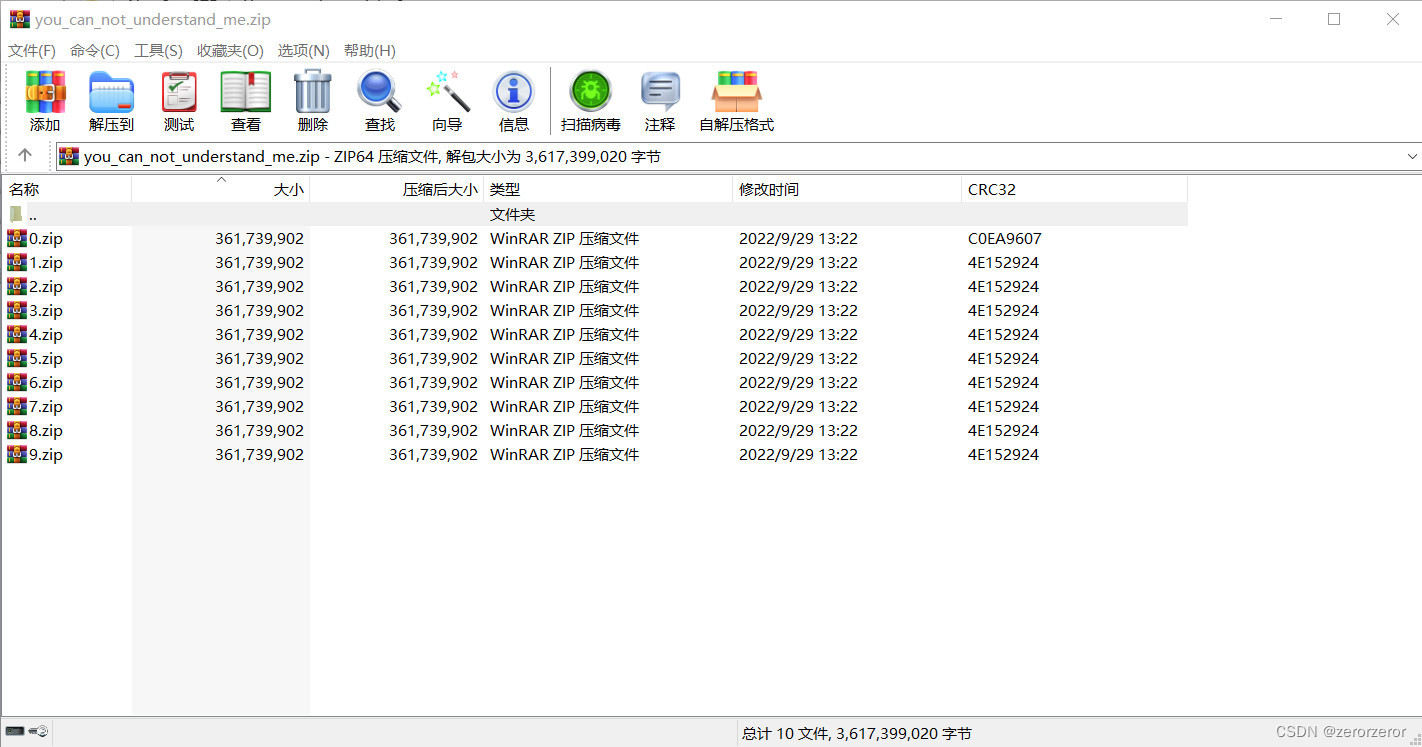Click the 大小 value of 5.zip
Image resolution: width=1422 pixels, height=747 pixels.
259,358
